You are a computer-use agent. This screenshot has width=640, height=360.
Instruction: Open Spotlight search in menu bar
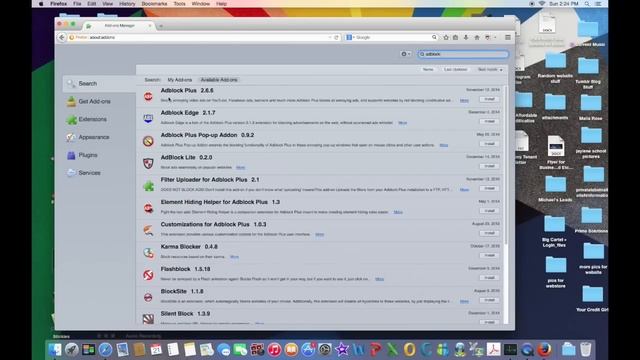[587, 4]
